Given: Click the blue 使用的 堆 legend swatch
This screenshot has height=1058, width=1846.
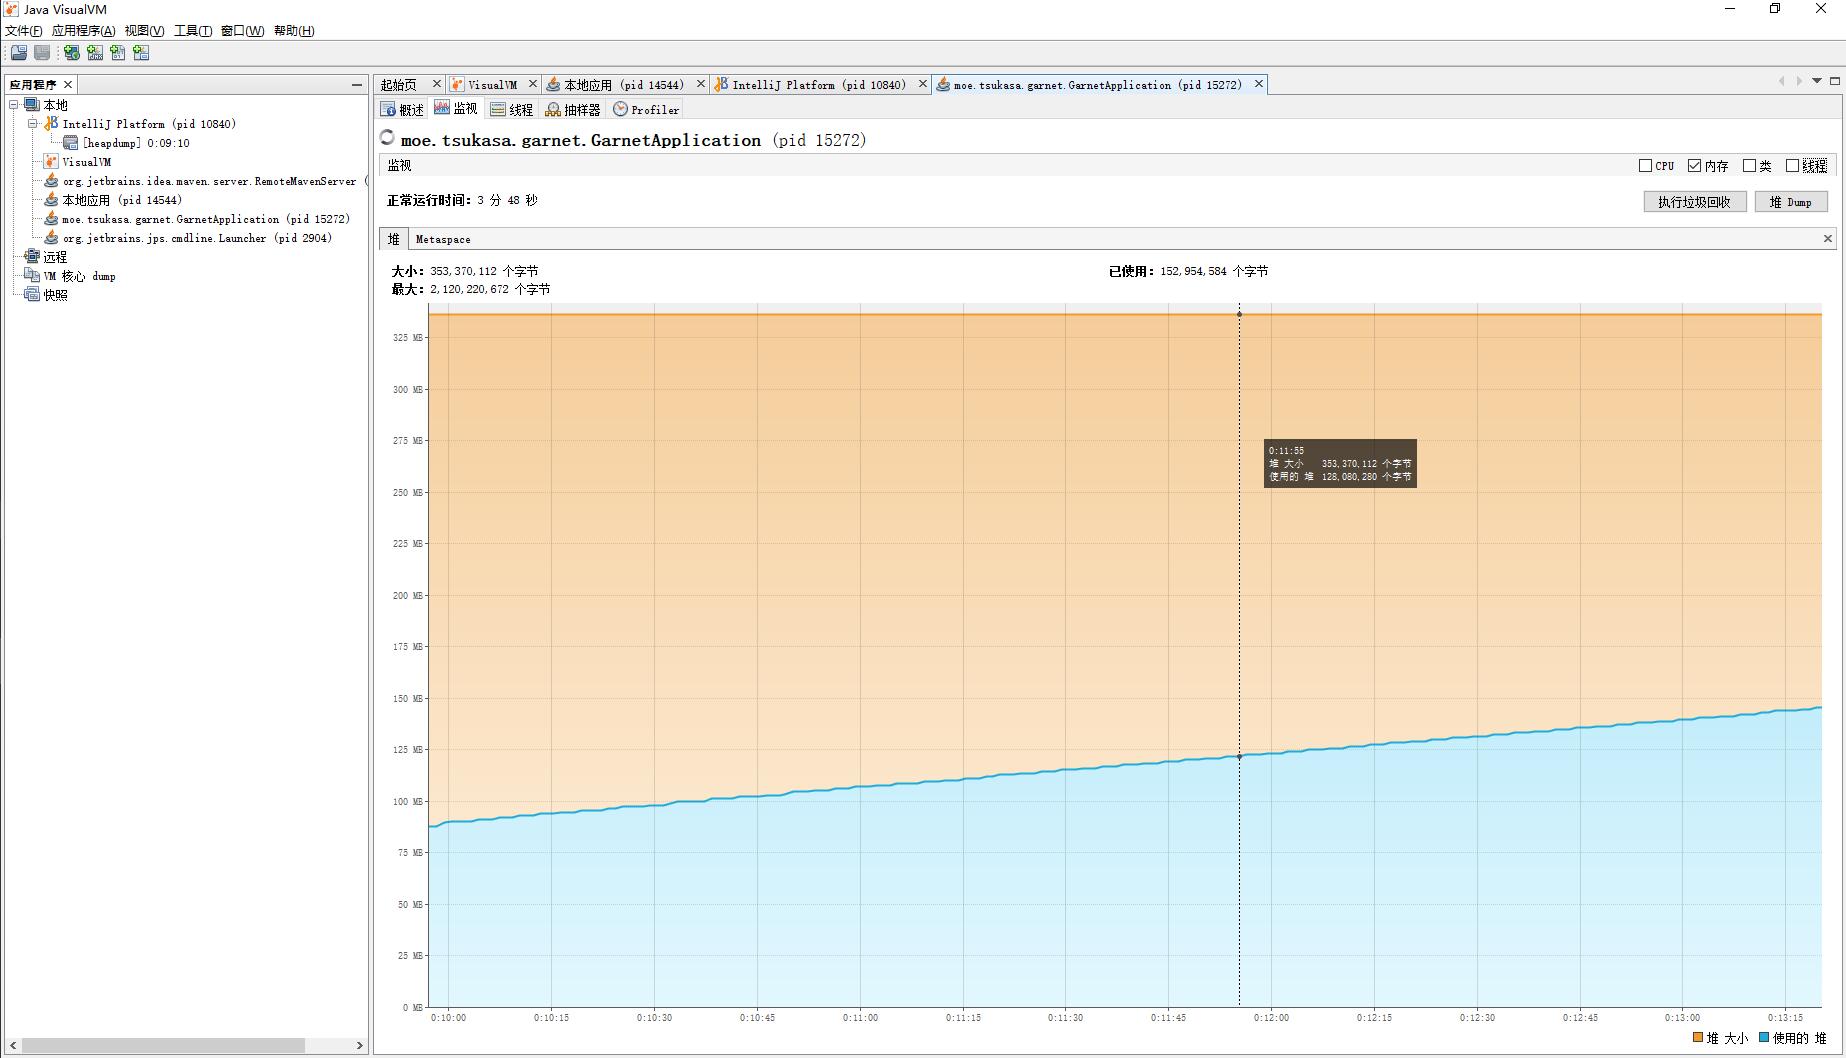Looking at the screenshot, I should [x=1764, y=1037].
